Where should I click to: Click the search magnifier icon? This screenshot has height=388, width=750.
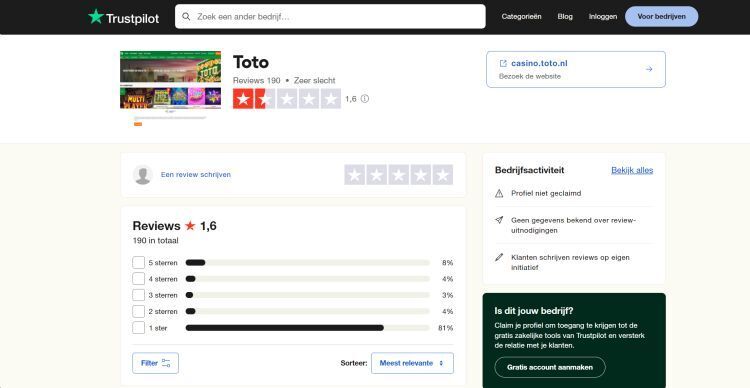click(x=186, y=17)
